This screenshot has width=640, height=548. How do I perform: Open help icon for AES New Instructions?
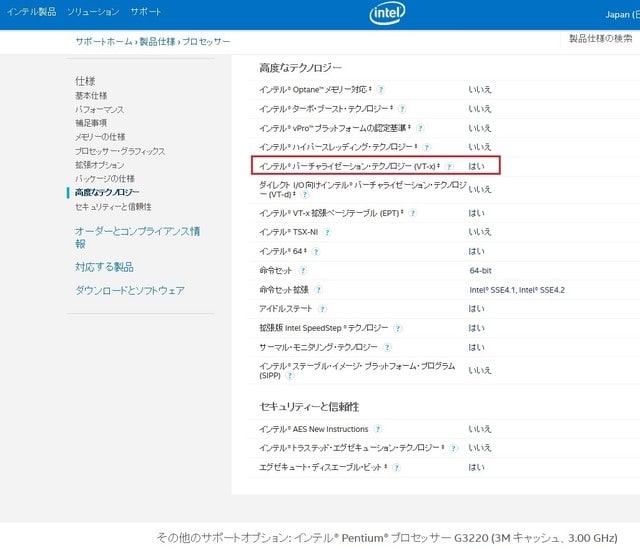[378, 429]
